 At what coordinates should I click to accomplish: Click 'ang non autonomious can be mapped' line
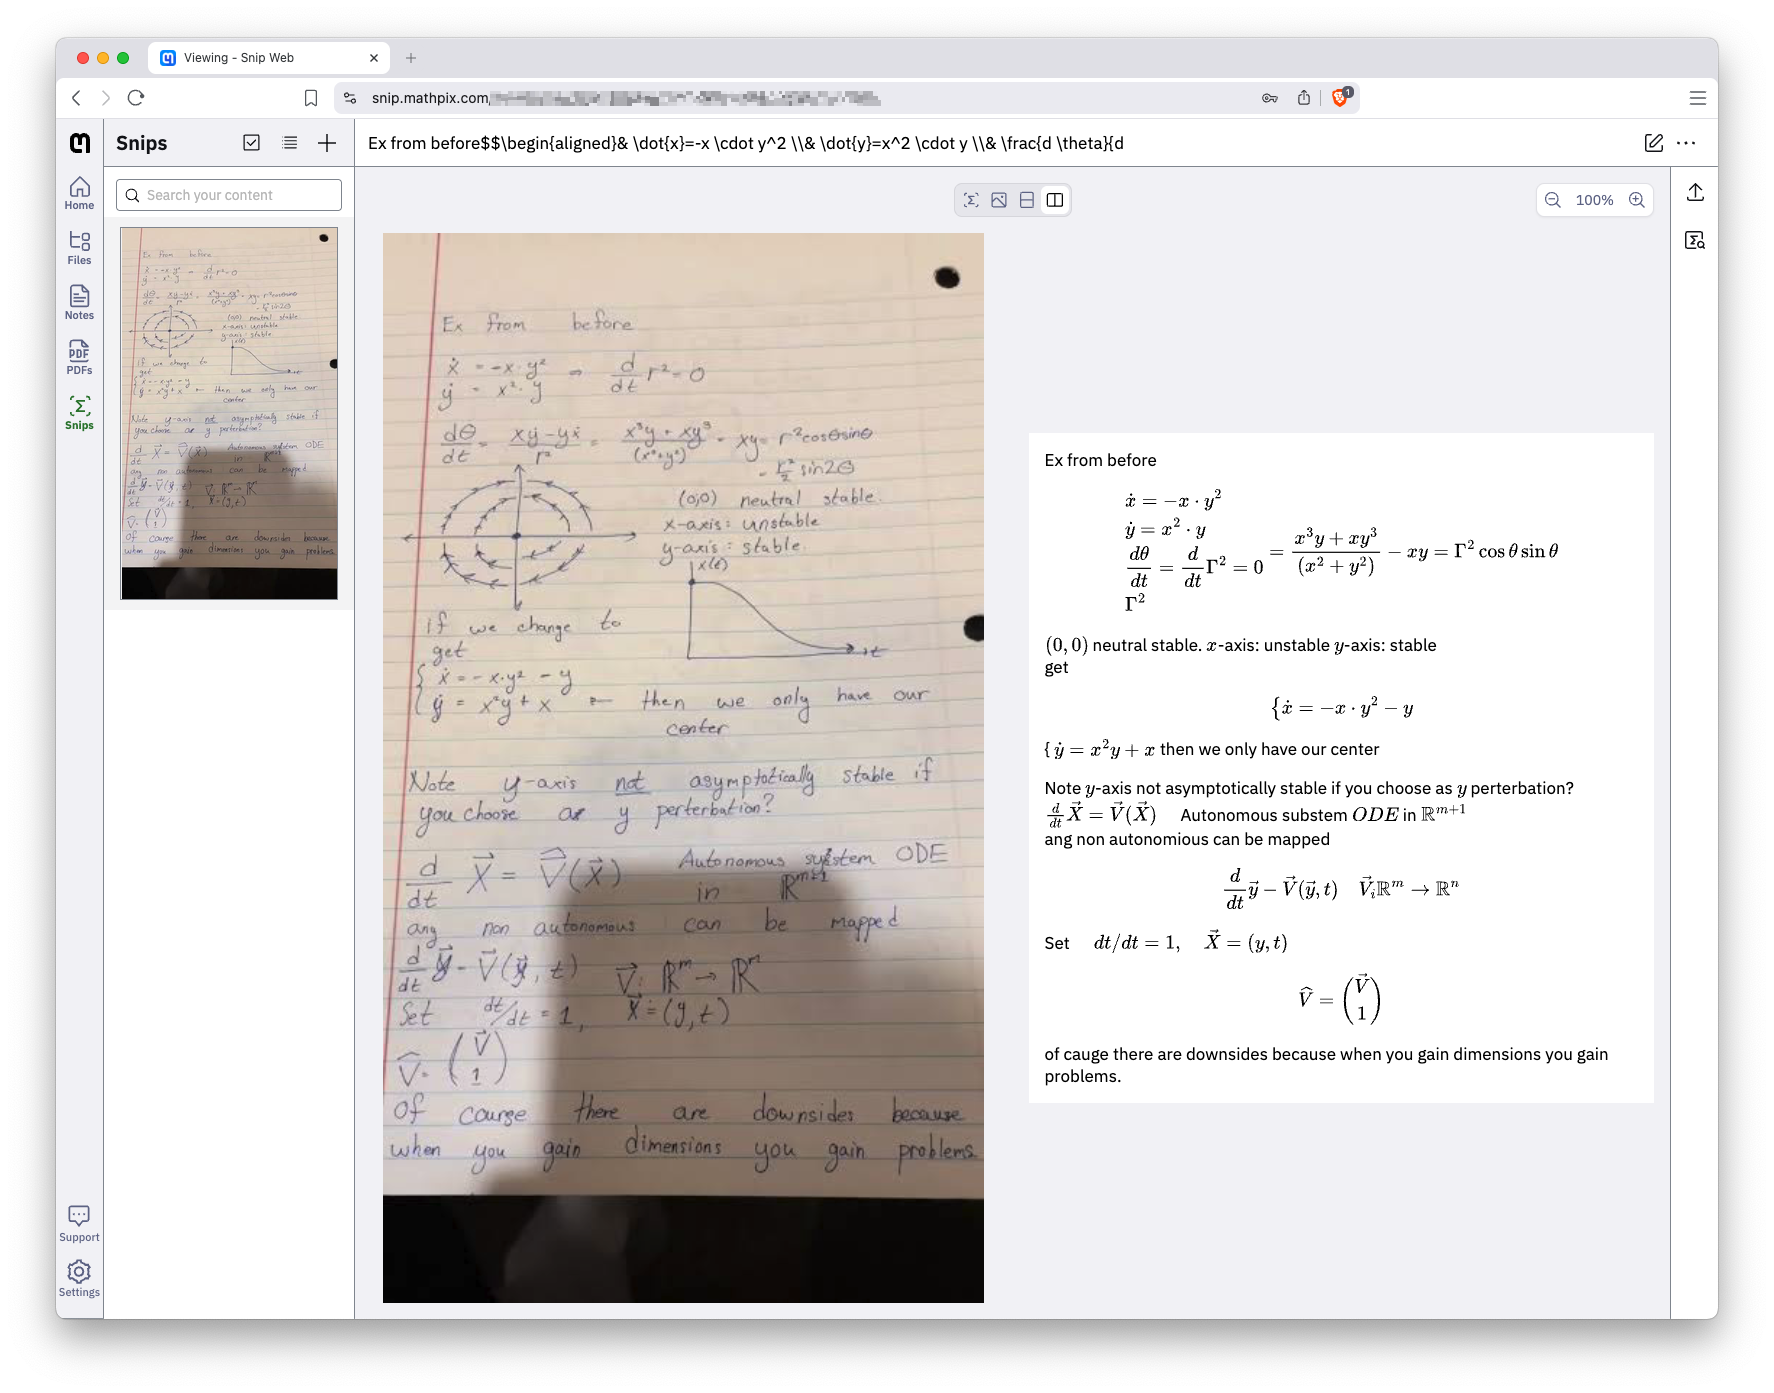point(1187,839)
